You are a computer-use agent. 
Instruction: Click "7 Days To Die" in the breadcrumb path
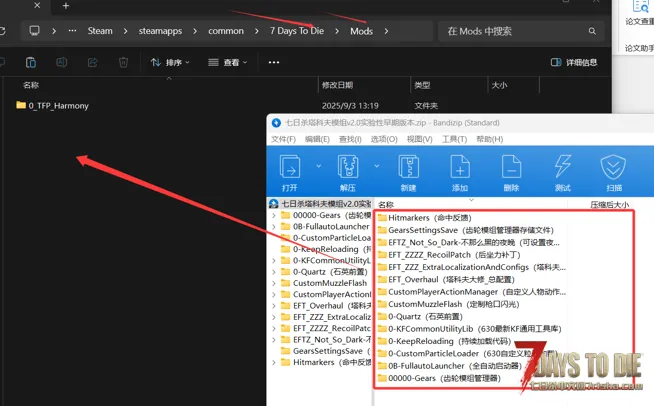pyautogui.click(x=296, y=31)
